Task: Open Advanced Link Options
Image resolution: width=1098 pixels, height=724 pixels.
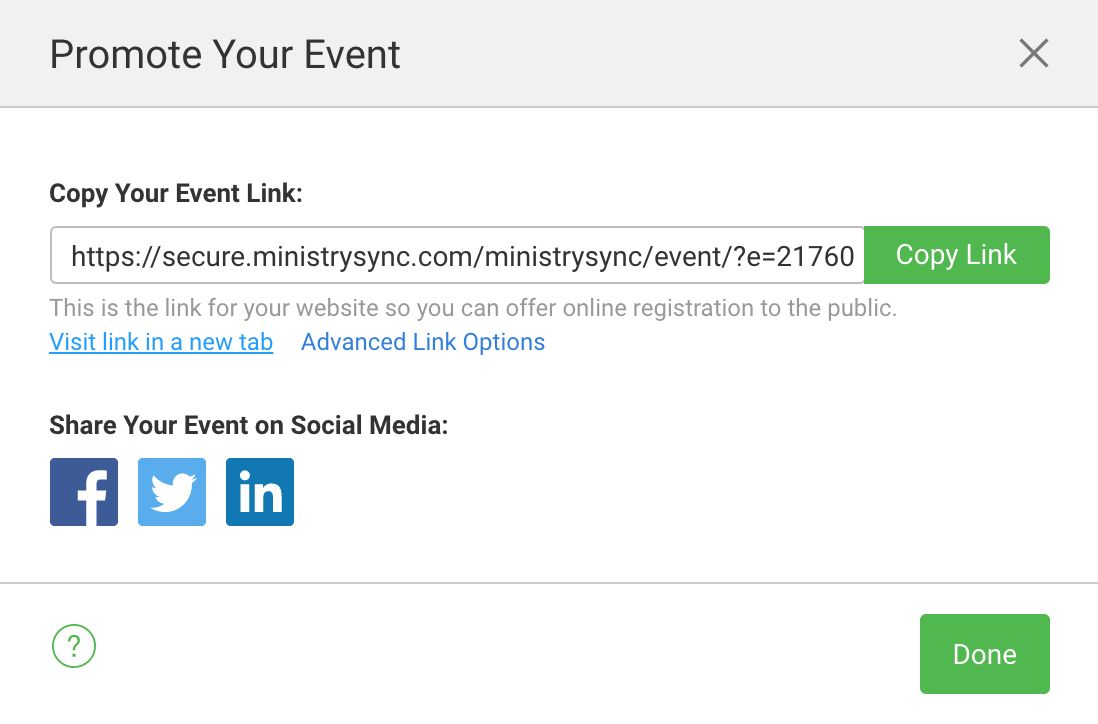Action: (x=423, y=342)
